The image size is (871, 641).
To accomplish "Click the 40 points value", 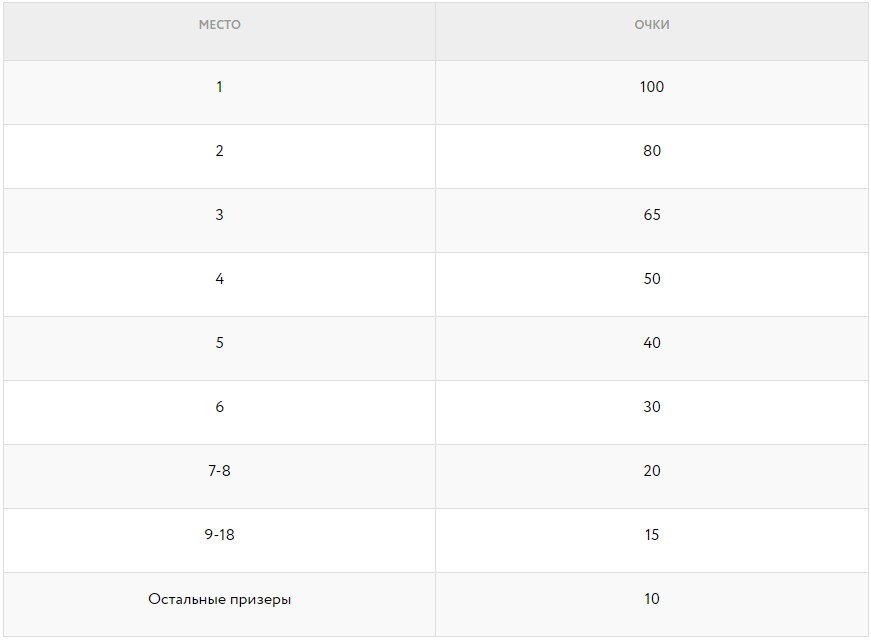I will click(x=652, y=343).
